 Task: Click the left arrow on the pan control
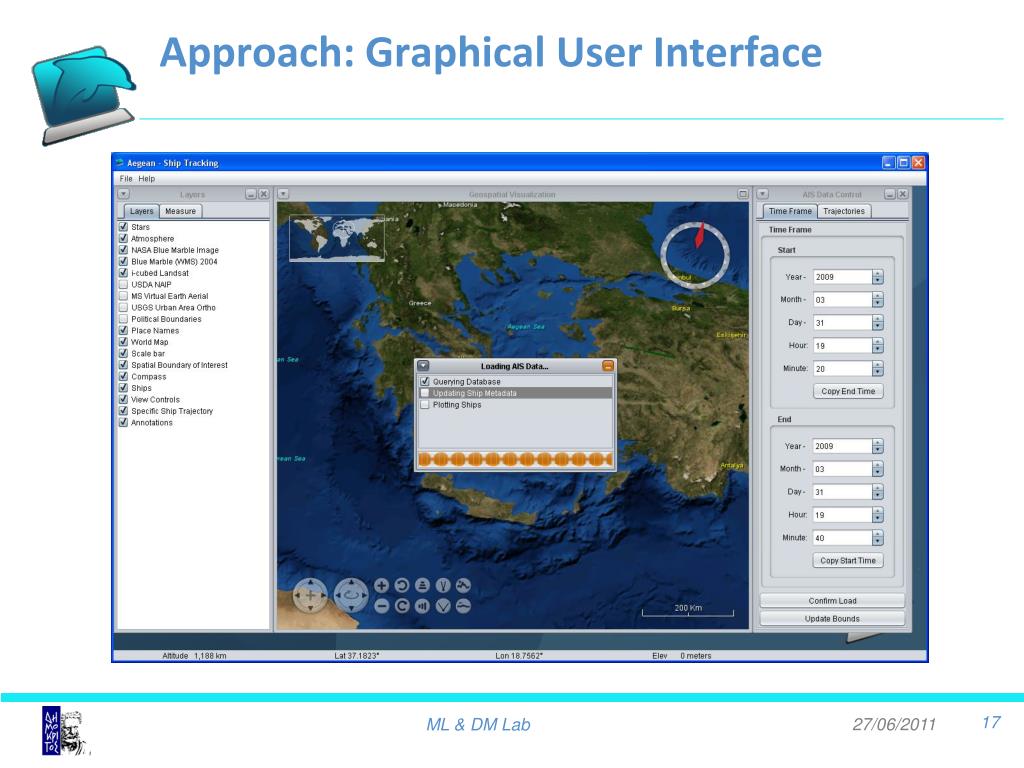(297, 595)
